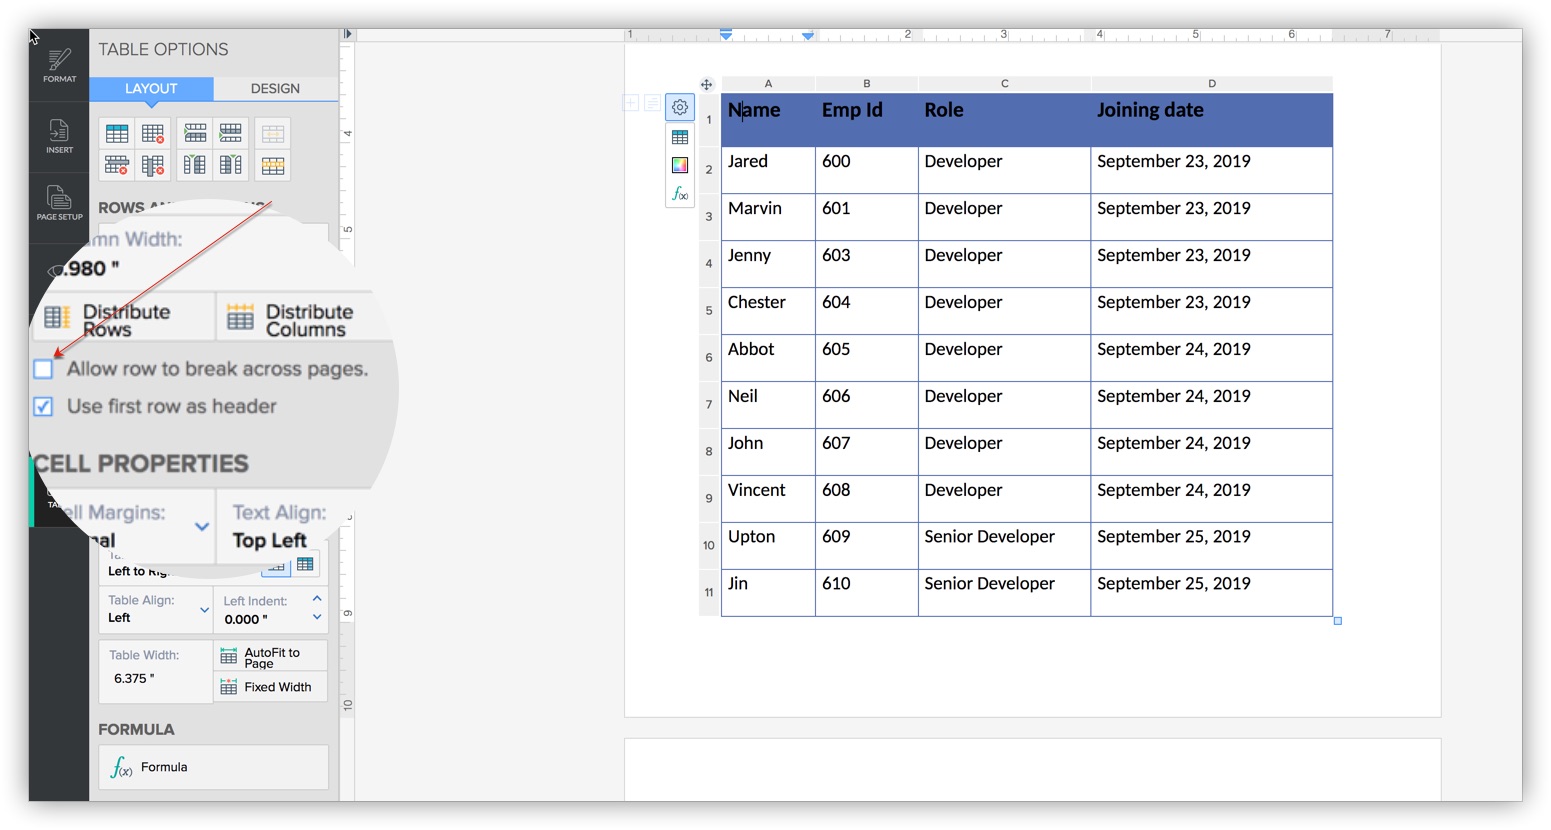
Task: Uncheck Use first row as header
Action: (43, 406)
